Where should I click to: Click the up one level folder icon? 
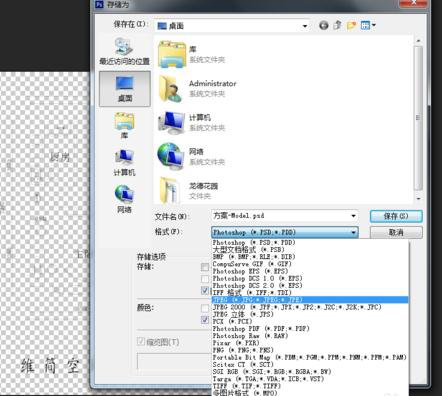coord(337,25)
